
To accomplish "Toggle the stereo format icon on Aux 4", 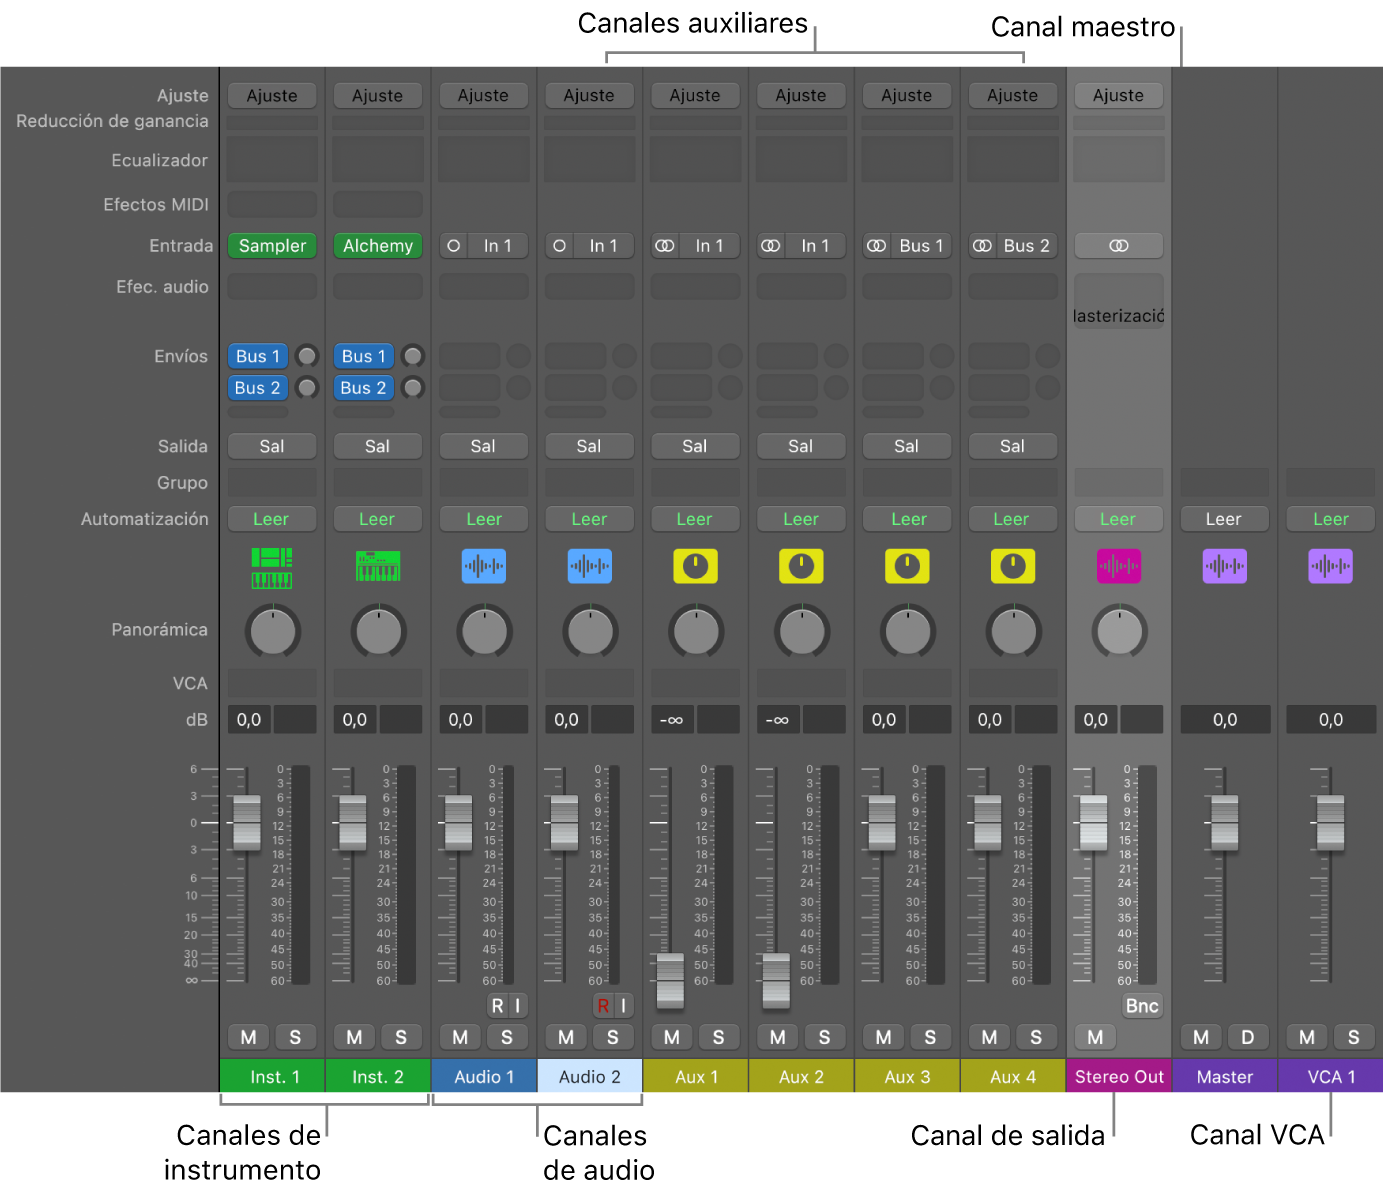I will point(983,246).
